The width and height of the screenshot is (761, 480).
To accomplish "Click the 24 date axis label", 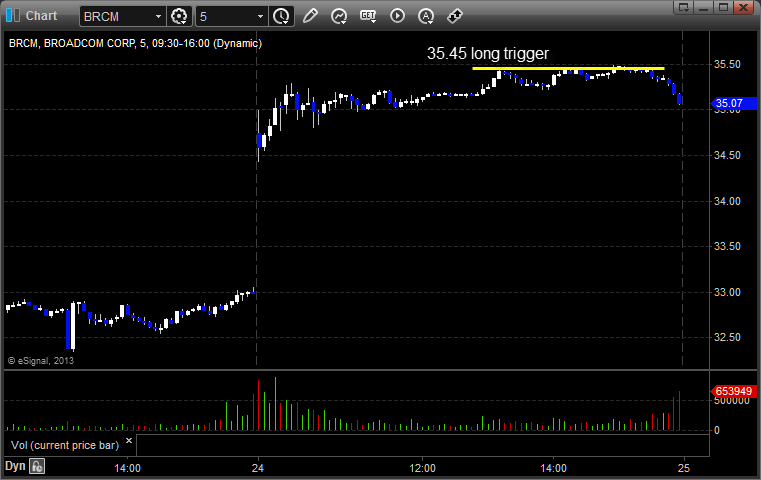I will 258,468.
